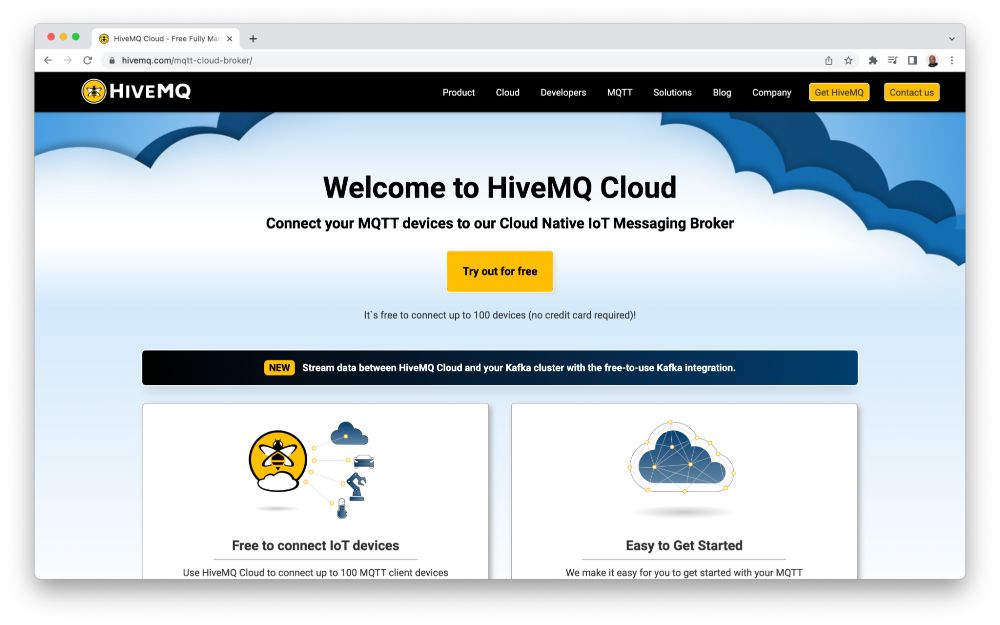
Task: Select the HiveMQ Cloud browser tab
Action: tap(166, 39)
